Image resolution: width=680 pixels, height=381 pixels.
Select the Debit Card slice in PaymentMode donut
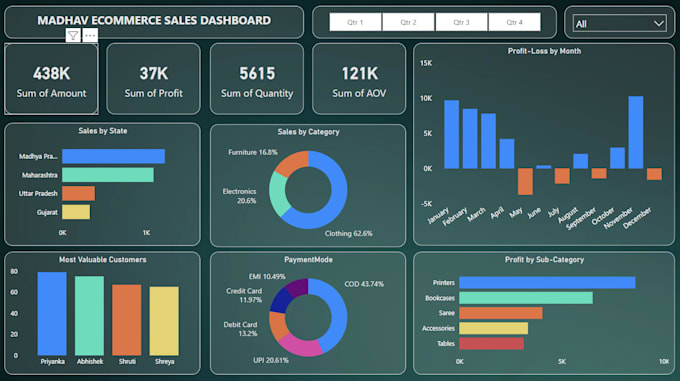coord(277,325)
